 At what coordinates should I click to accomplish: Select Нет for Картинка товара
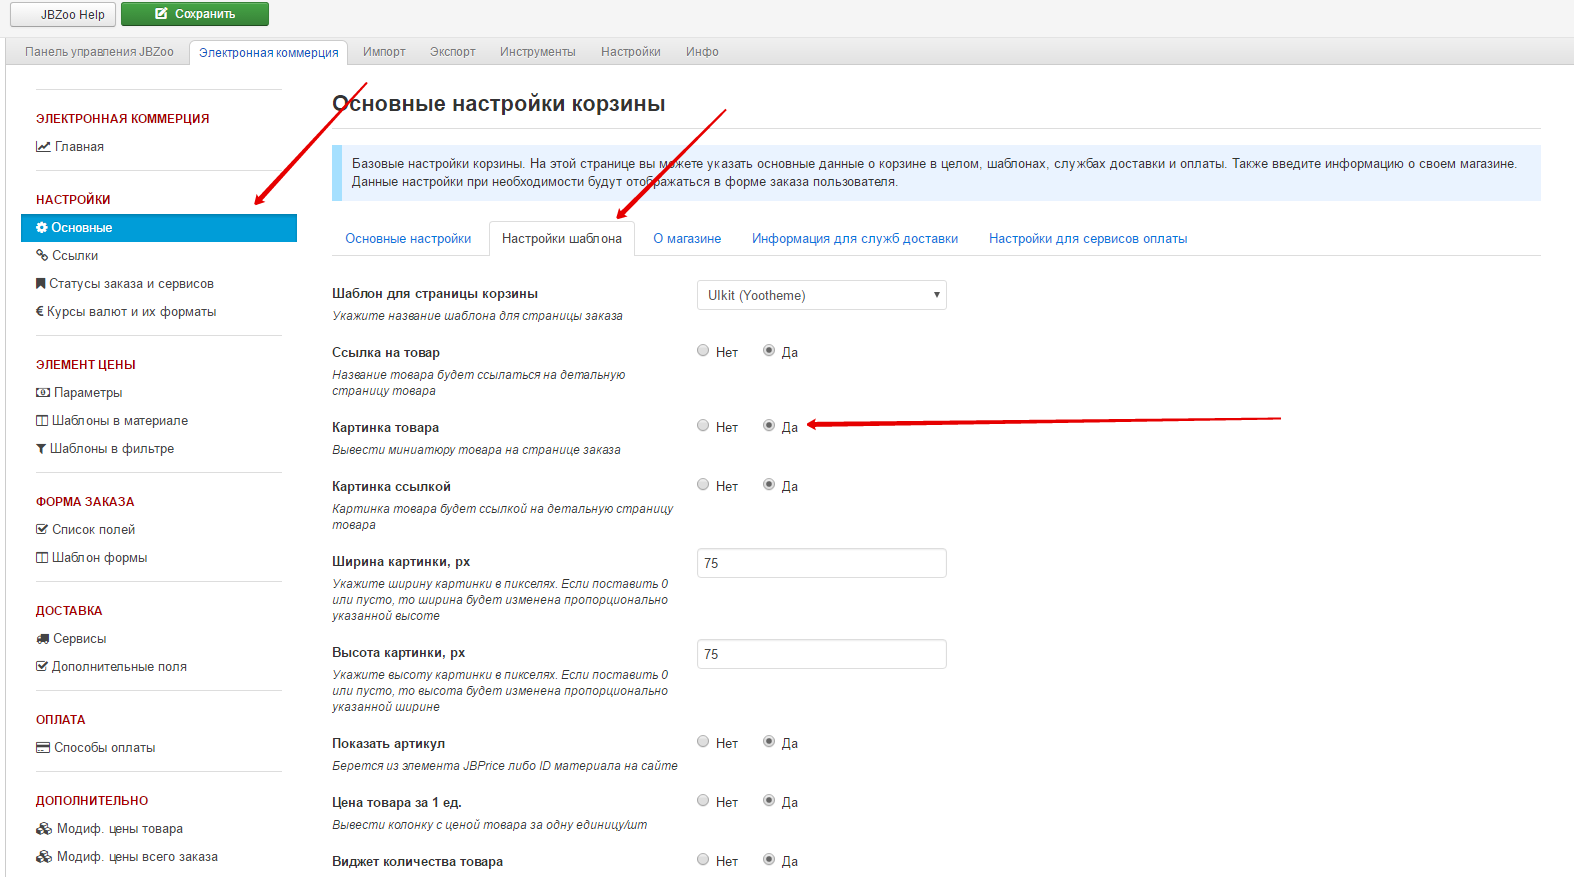[703, 426]
